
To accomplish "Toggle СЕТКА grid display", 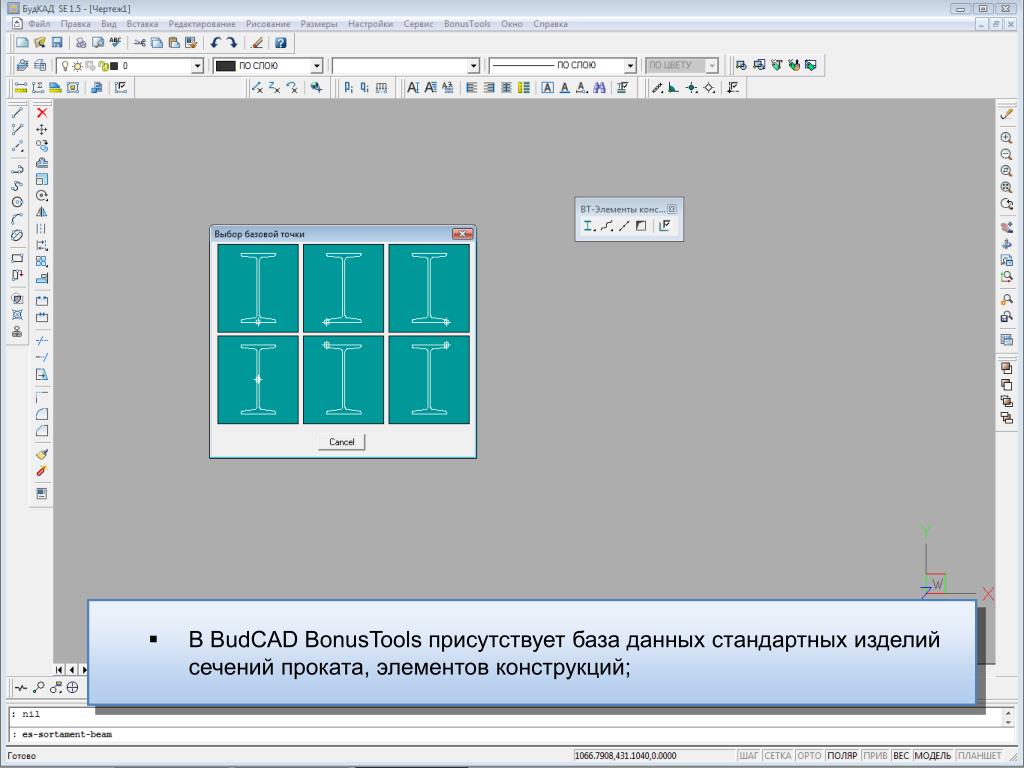I will coord(777,756).
